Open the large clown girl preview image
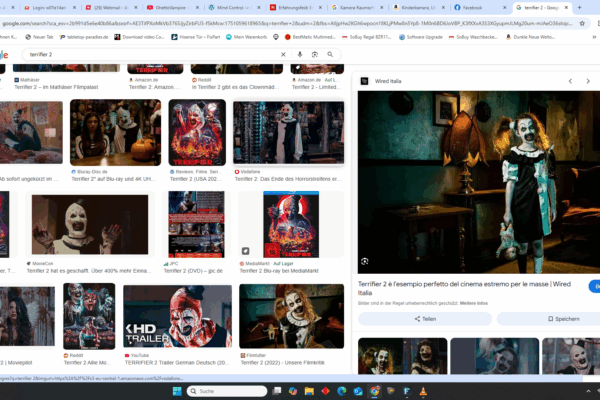Image resolution: width=600 pixels, height=400 pixels. tap(479, 182)
